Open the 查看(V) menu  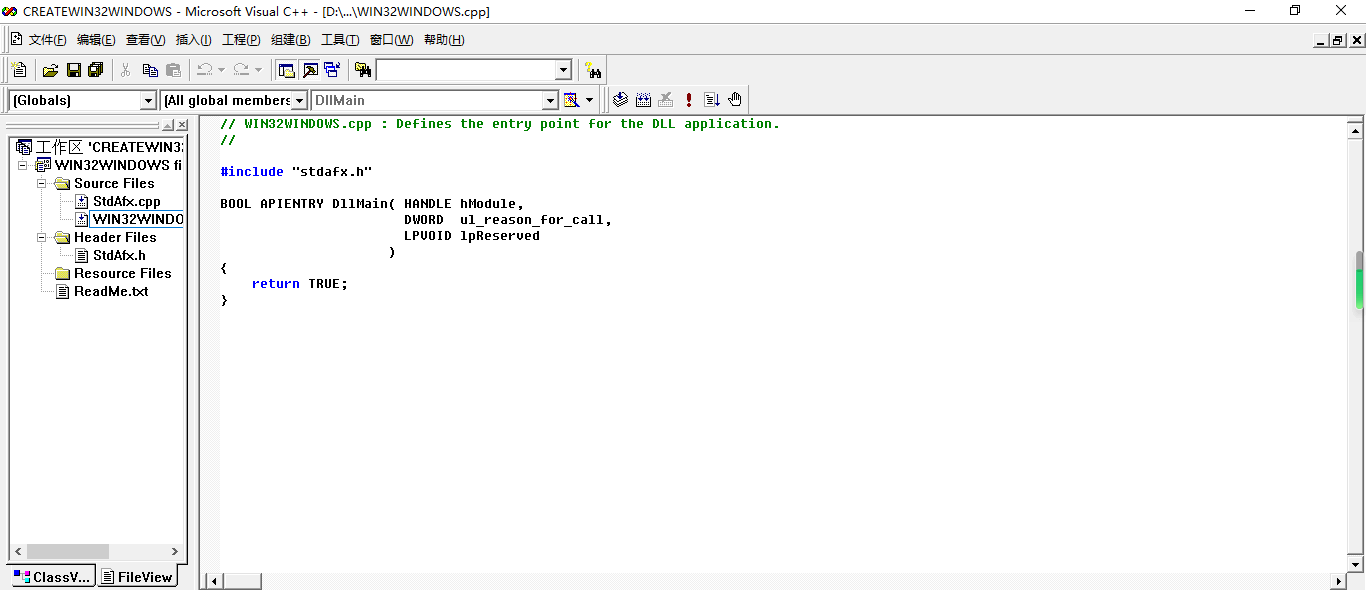click(145, 40)
